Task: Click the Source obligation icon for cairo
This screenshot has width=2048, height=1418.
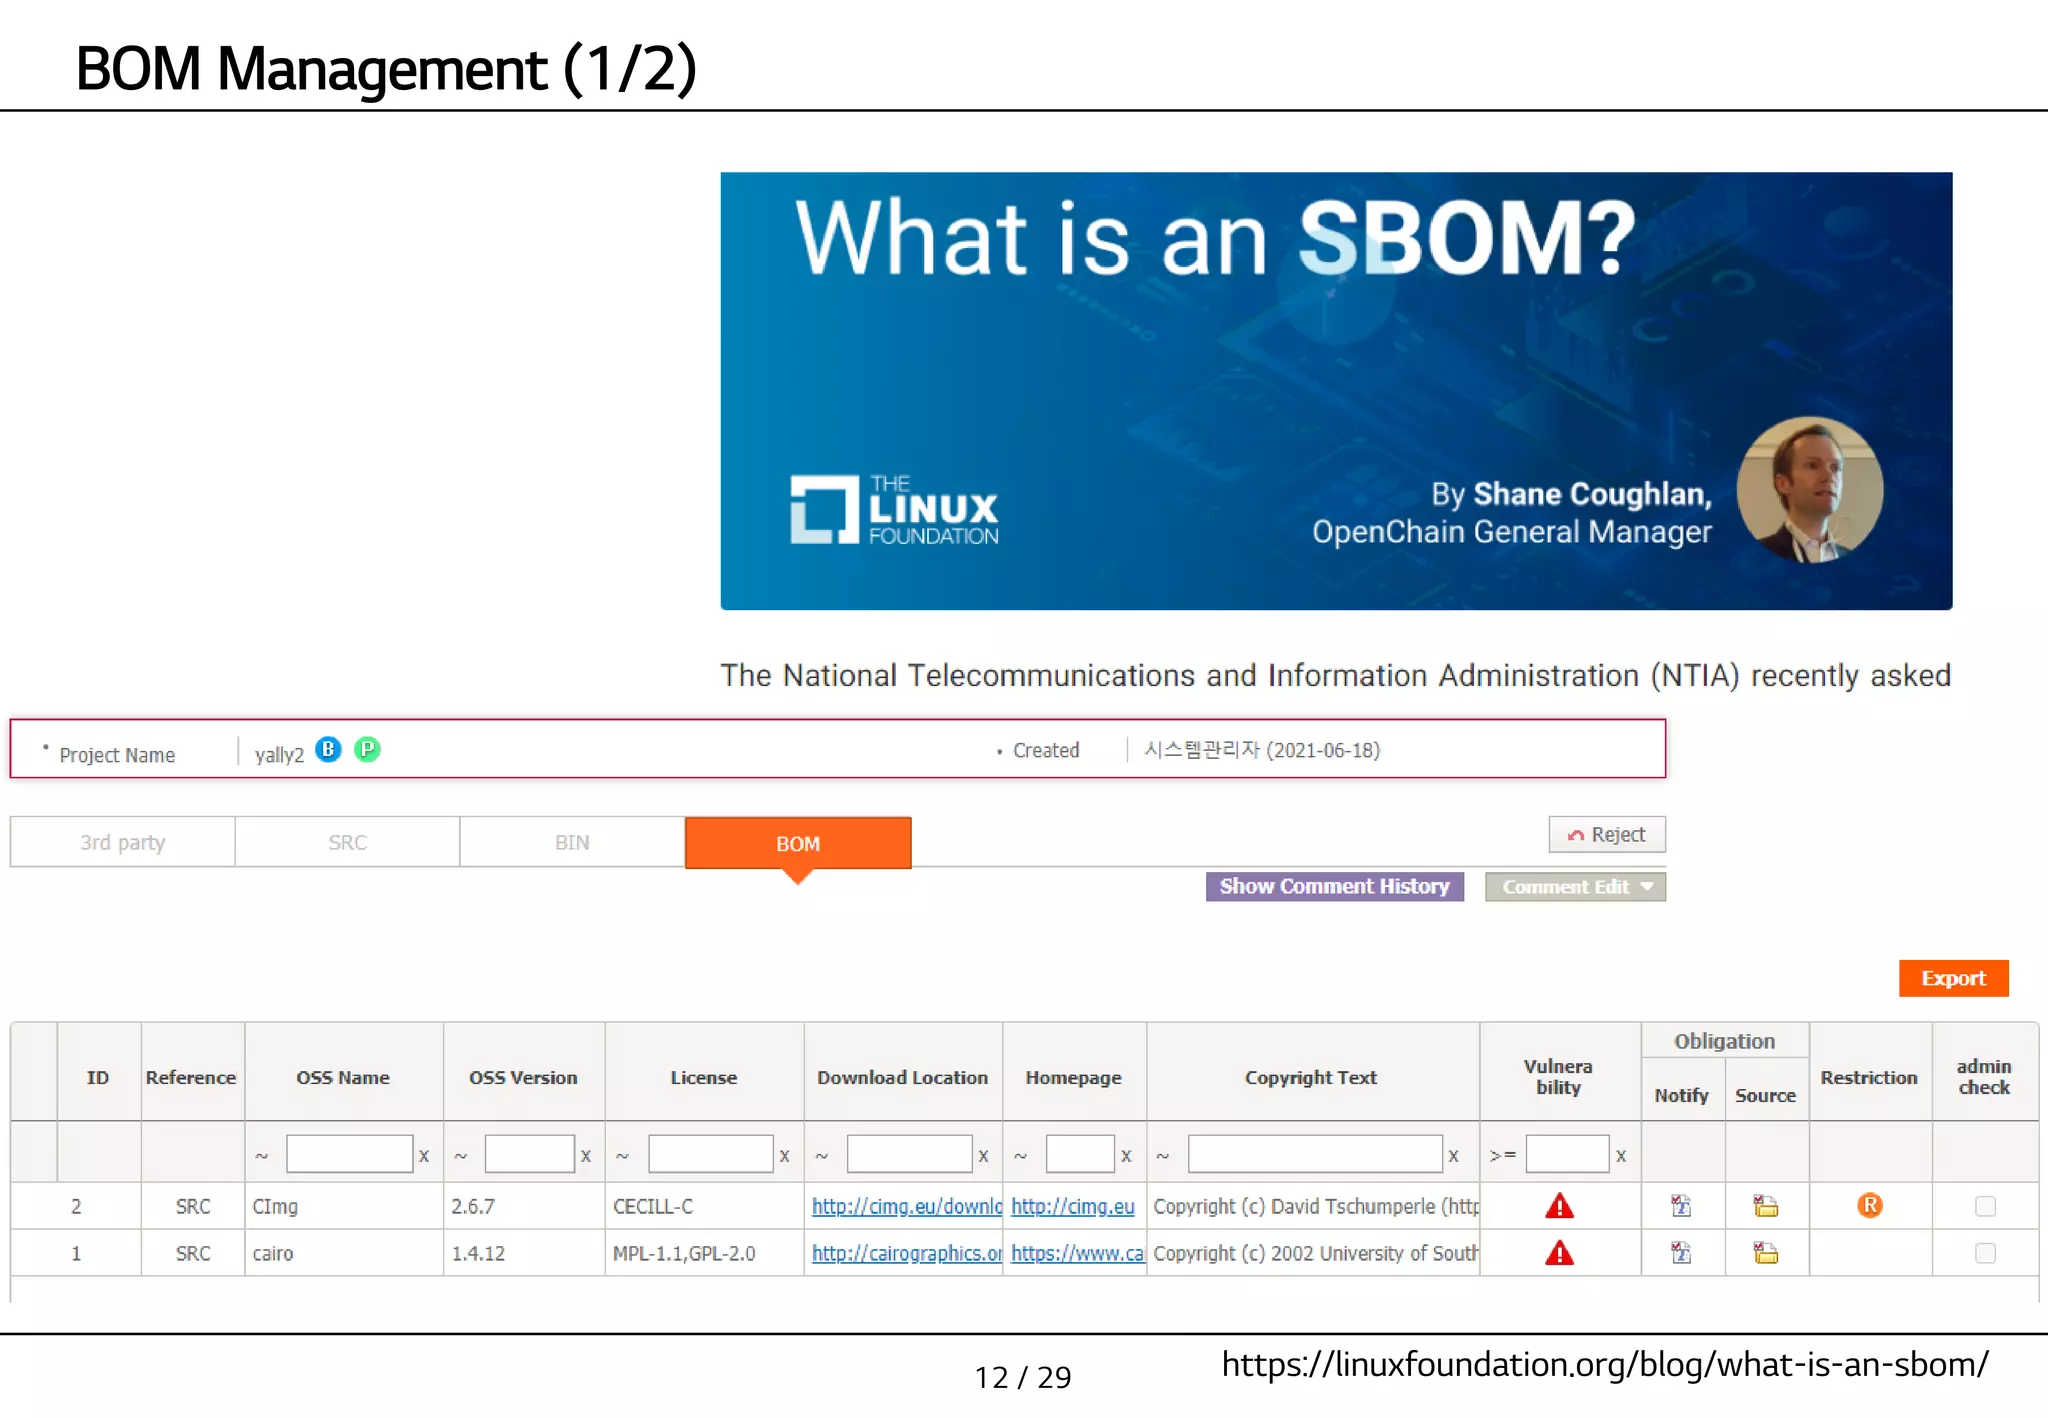Action: coord(1765,1253)
